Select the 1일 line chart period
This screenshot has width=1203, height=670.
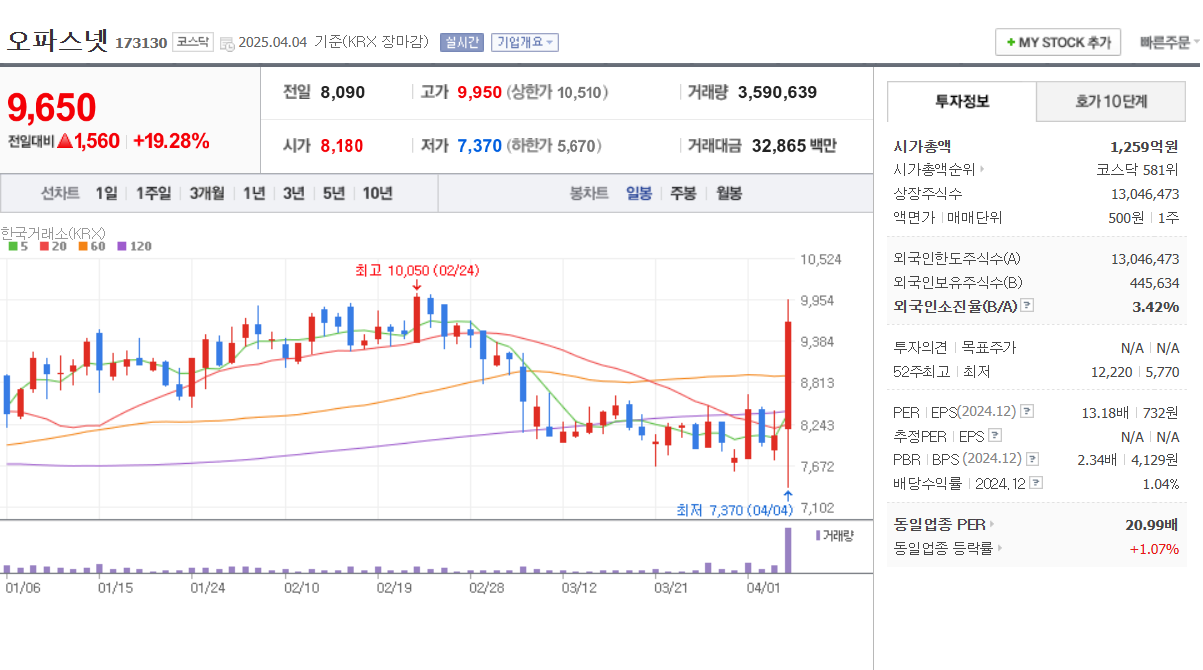[x=106, y=193]
